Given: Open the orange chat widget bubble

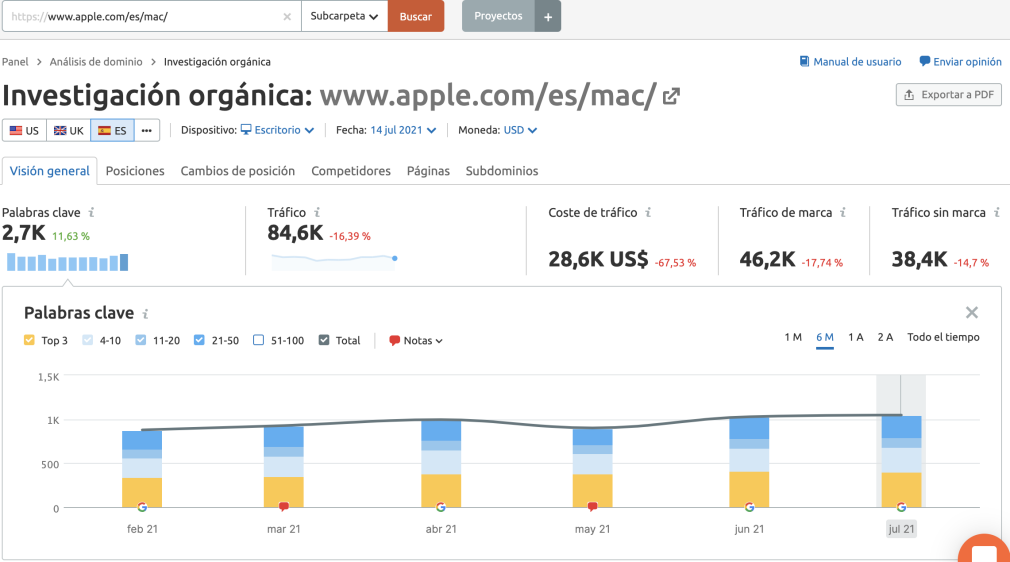Looking at the screenshot, I should [x=984, y=549].
